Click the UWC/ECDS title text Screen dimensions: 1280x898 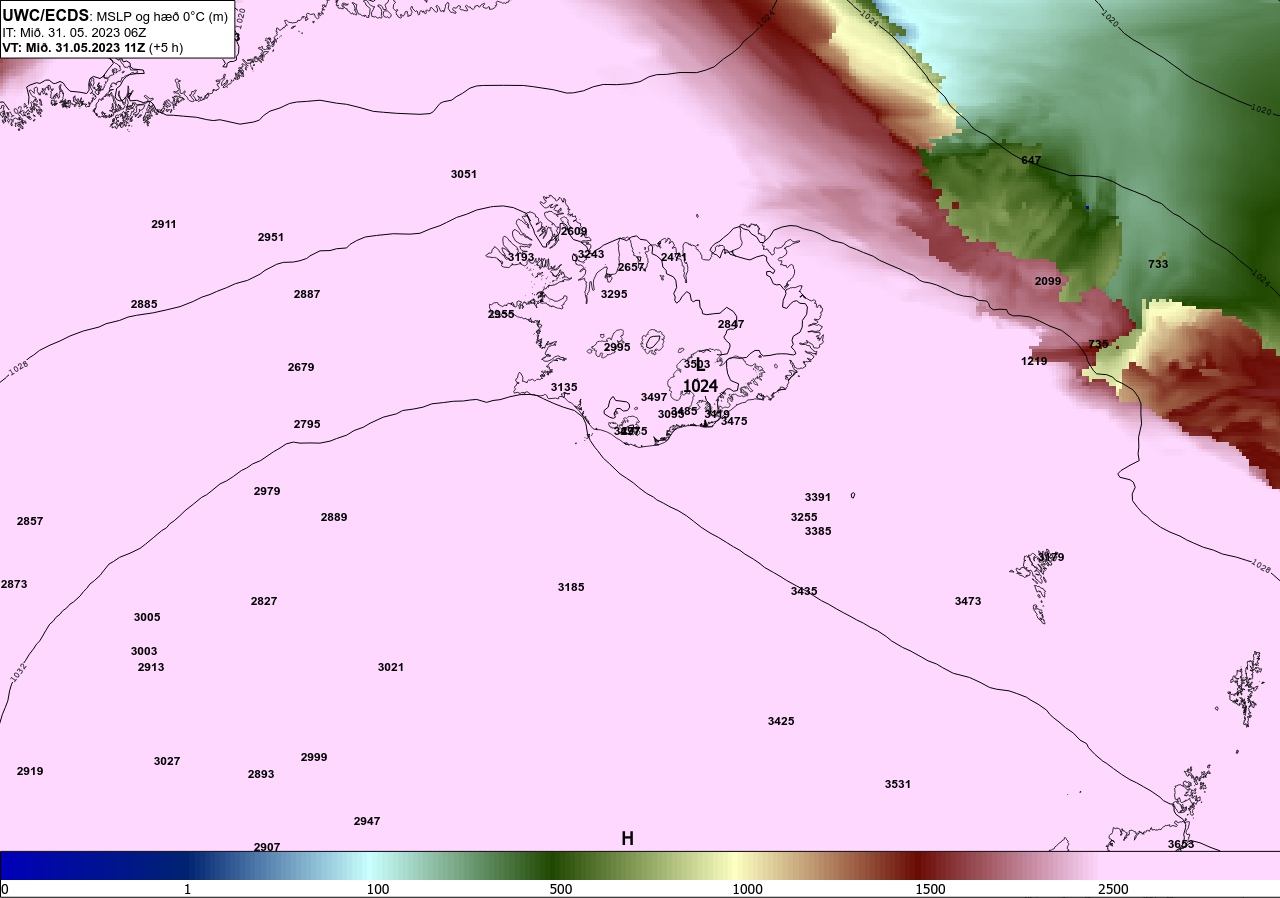tap(46, 15)
